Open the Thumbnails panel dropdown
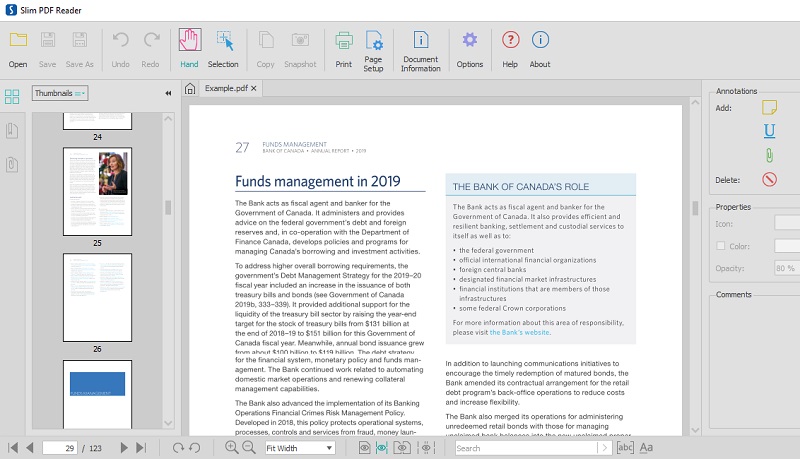This screenshot has width=800, height=459. [60, 93]
